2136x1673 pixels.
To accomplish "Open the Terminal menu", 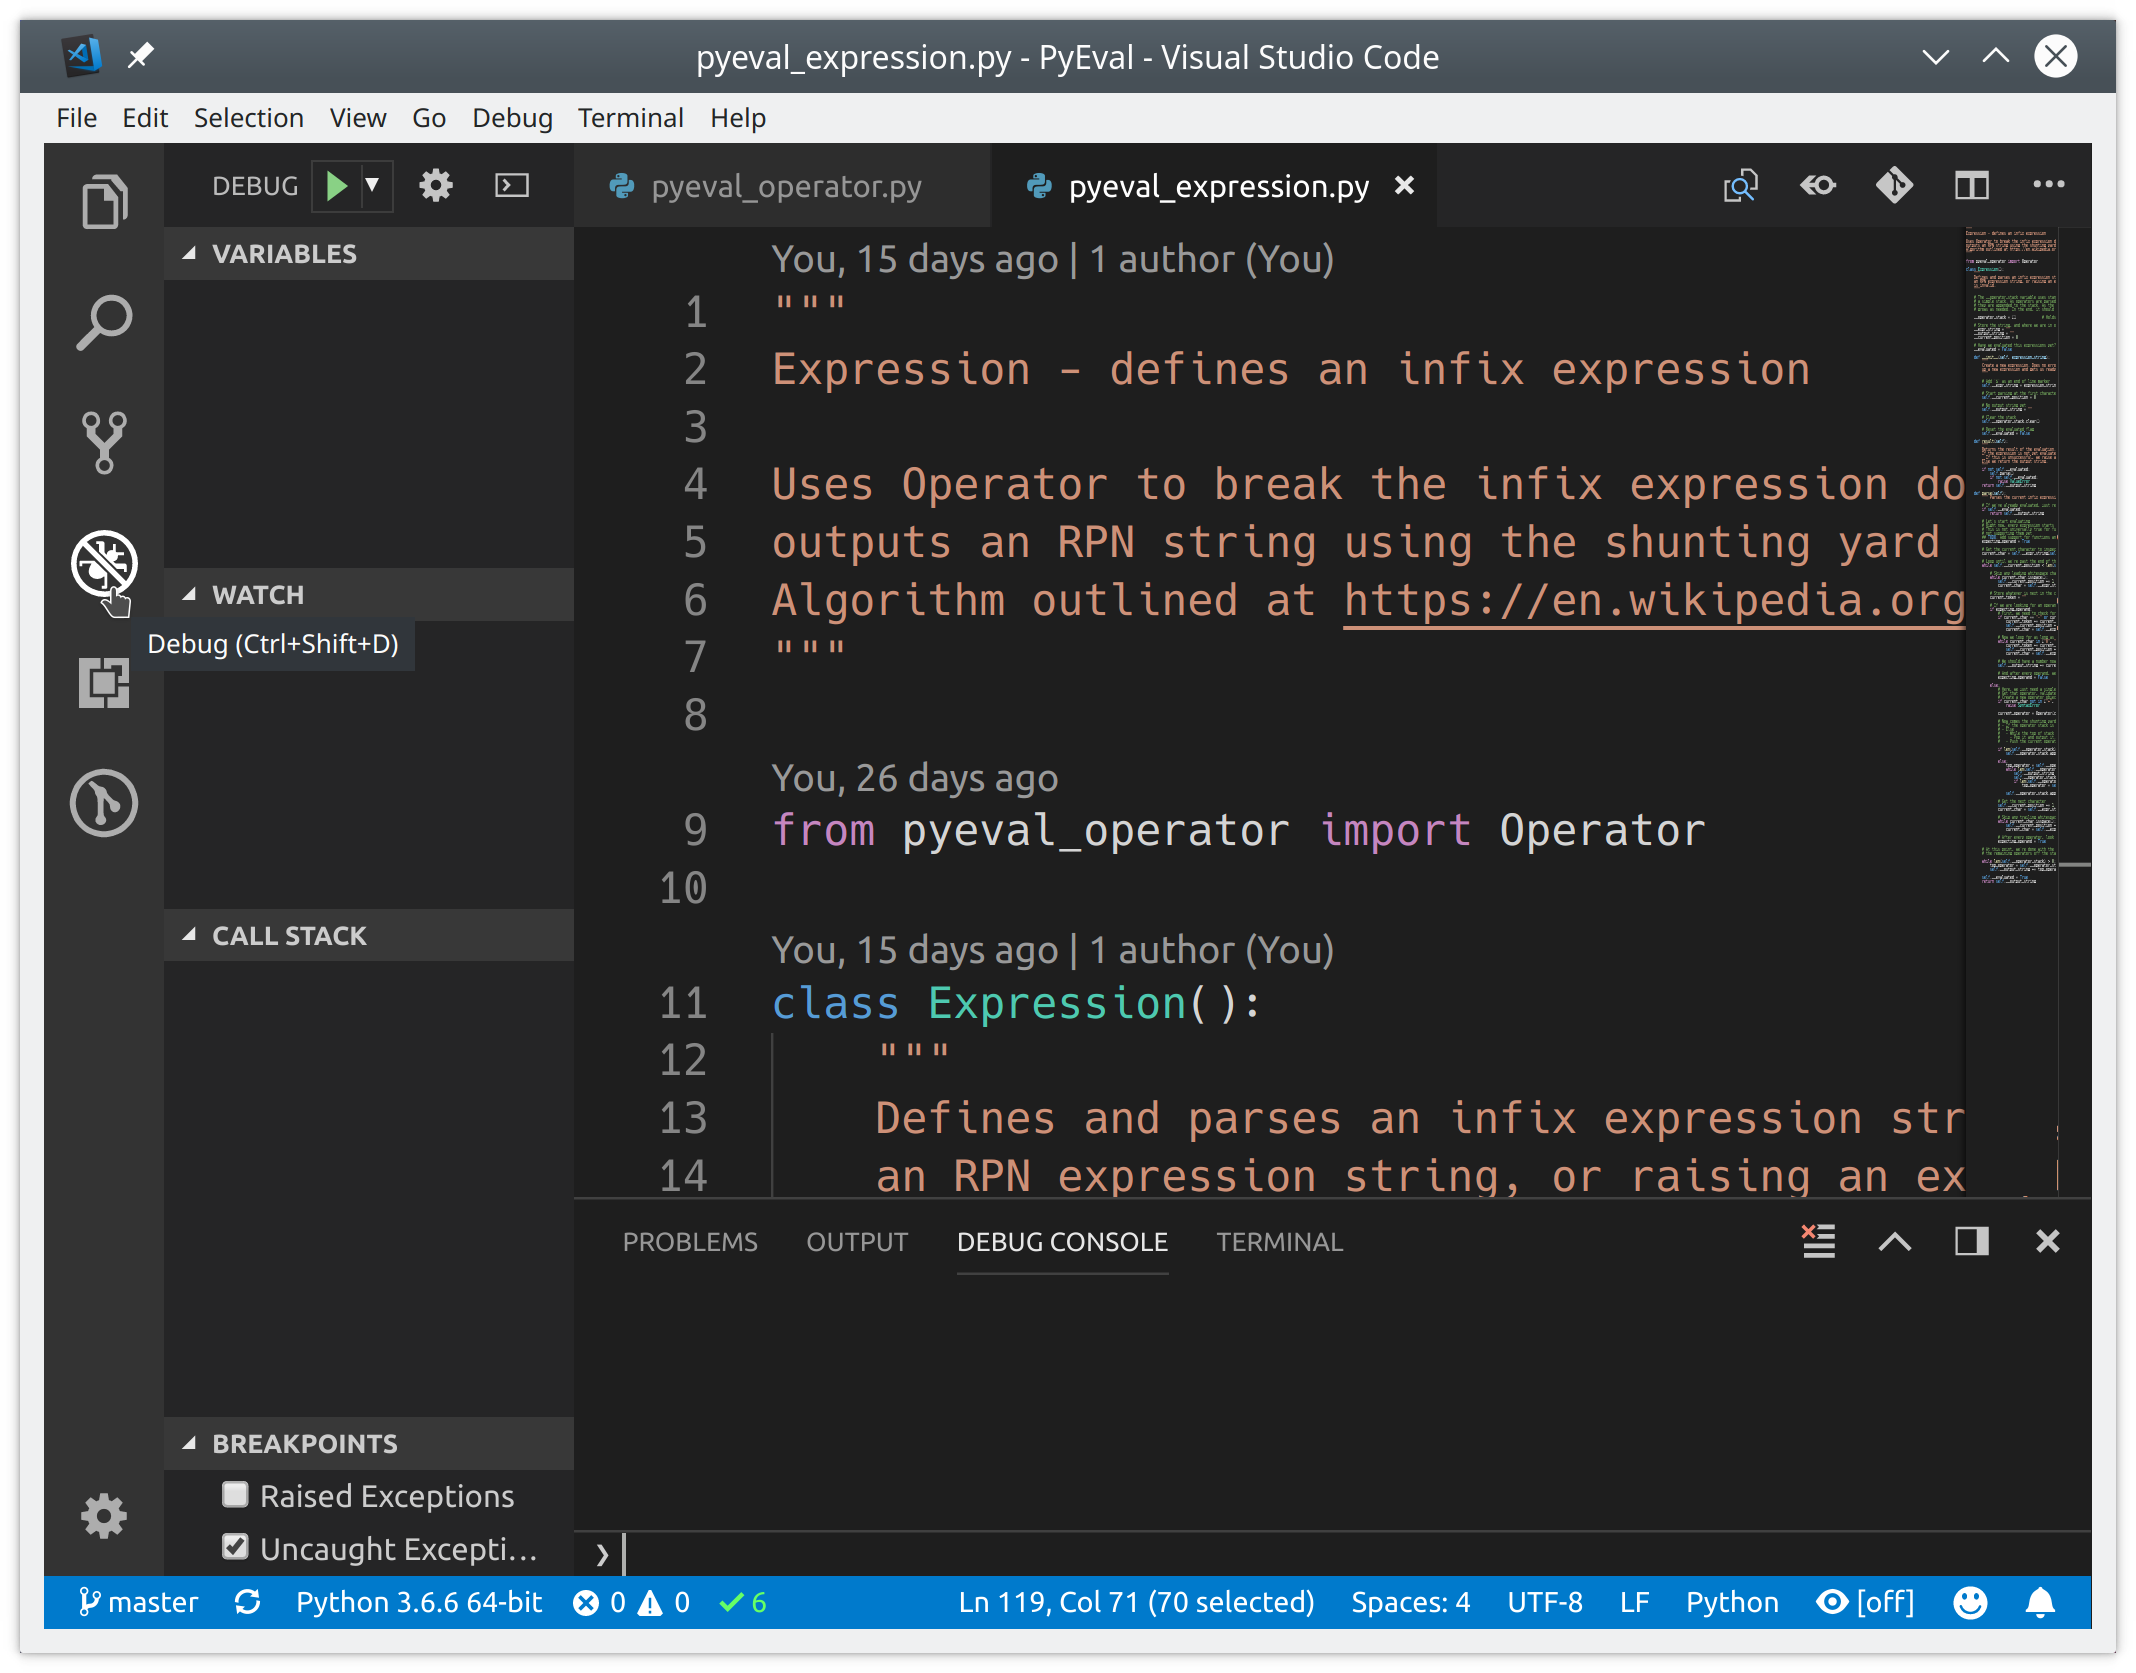I will [628, 116].
